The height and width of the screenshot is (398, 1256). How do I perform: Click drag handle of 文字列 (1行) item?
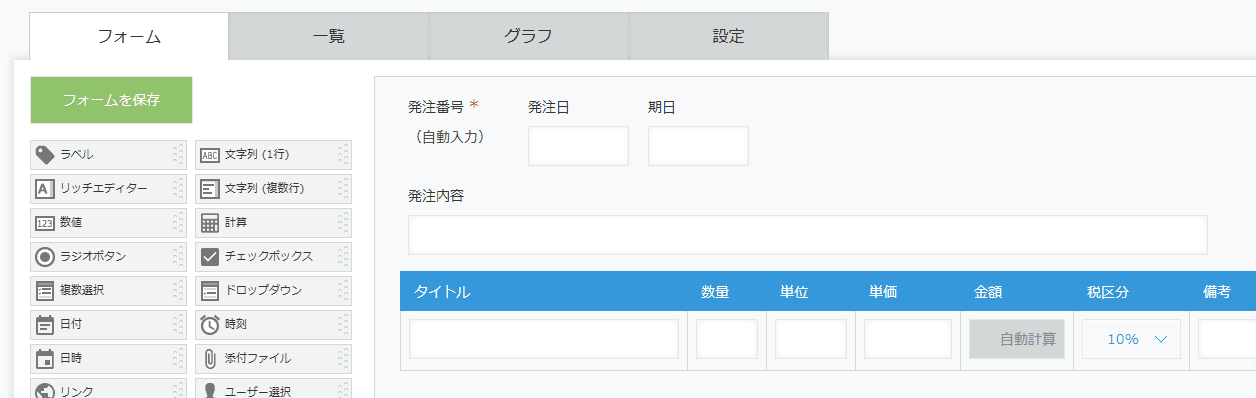coord(343,155)
